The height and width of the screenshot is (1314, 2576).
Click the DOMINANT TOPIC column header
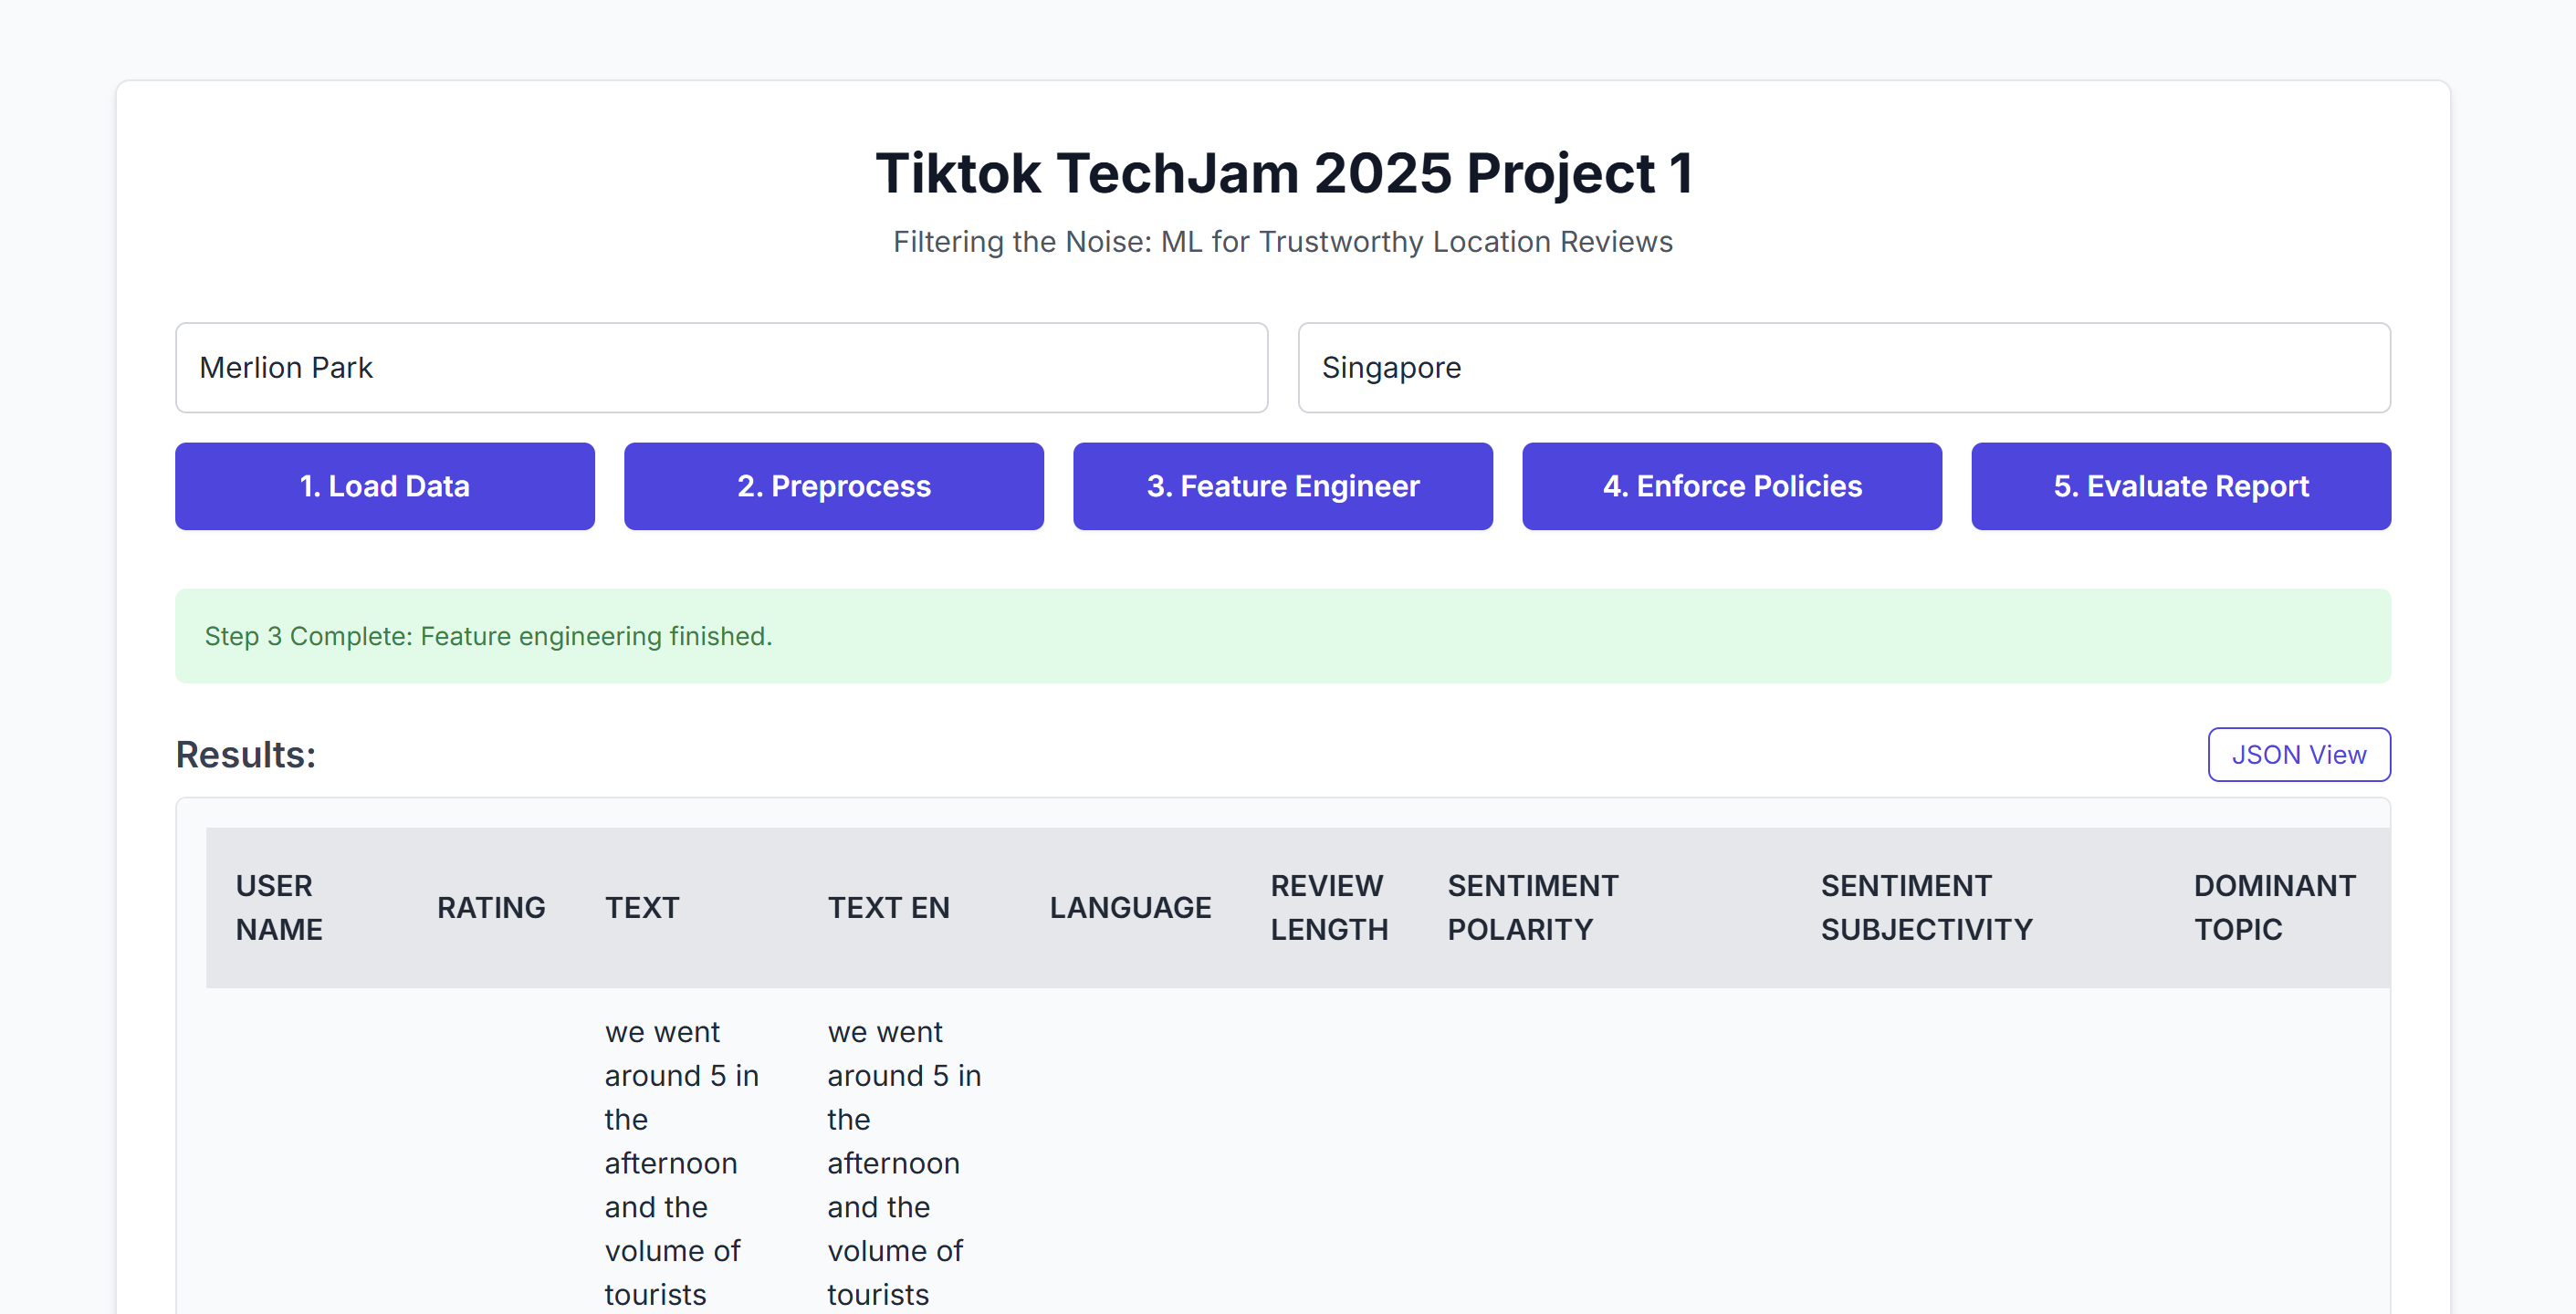[2274, 907]
